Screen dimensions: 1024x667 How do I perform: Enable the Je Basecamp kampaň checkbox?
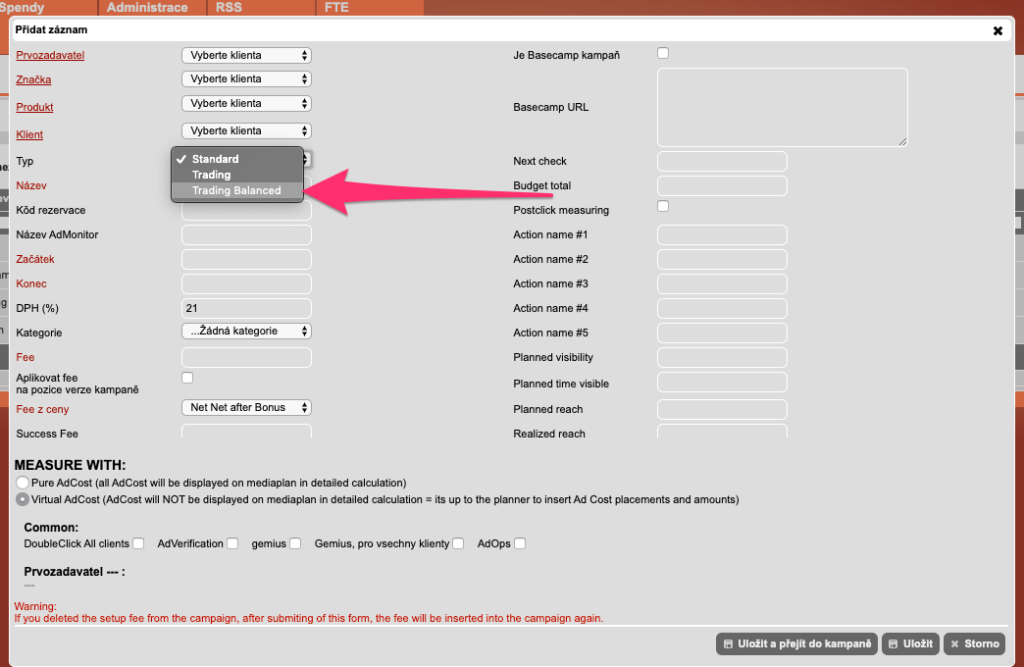coord(662,53)
